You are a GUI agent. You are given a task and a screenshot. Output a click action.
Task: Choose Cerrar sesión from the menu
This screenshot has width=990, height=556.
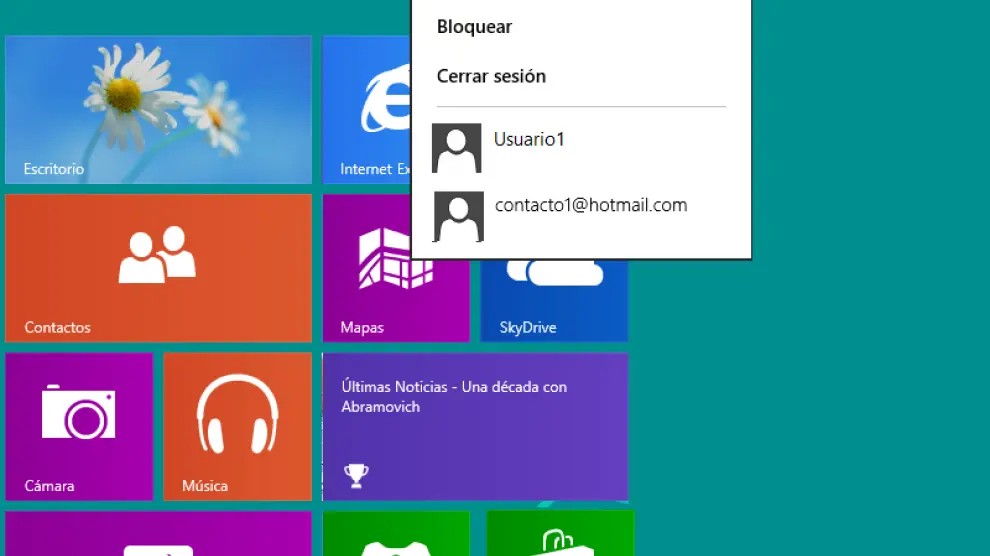(491, 76)
